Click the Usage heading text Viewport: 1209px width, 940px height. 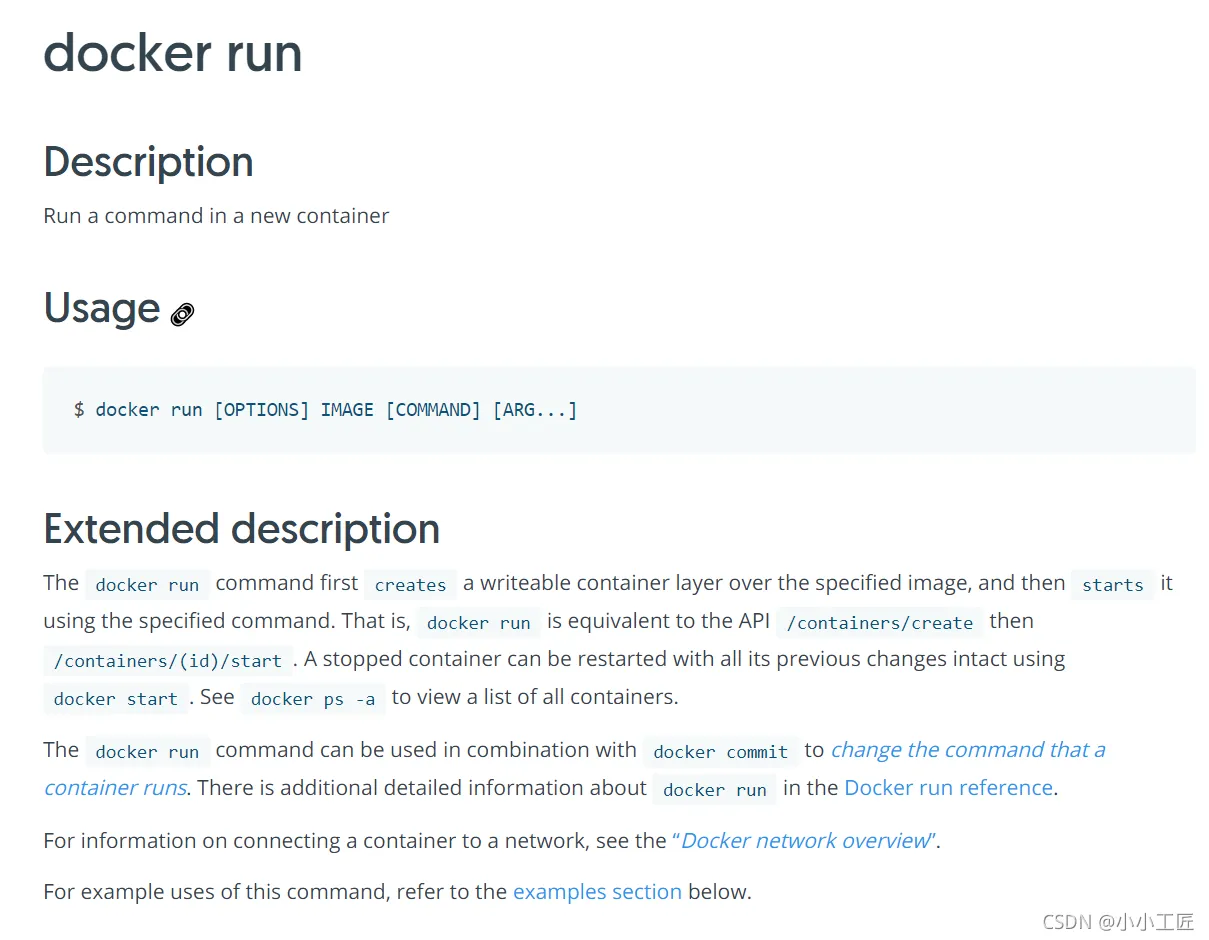[x=102, y=308]
